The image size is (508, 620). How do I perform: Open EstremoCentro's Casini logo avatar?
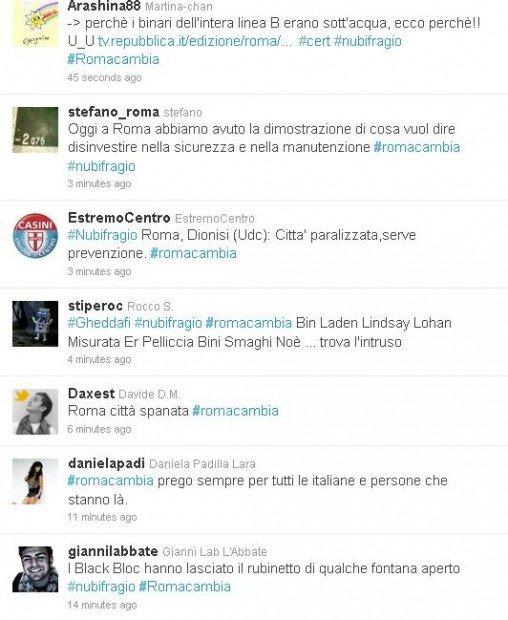coord(35,236)
